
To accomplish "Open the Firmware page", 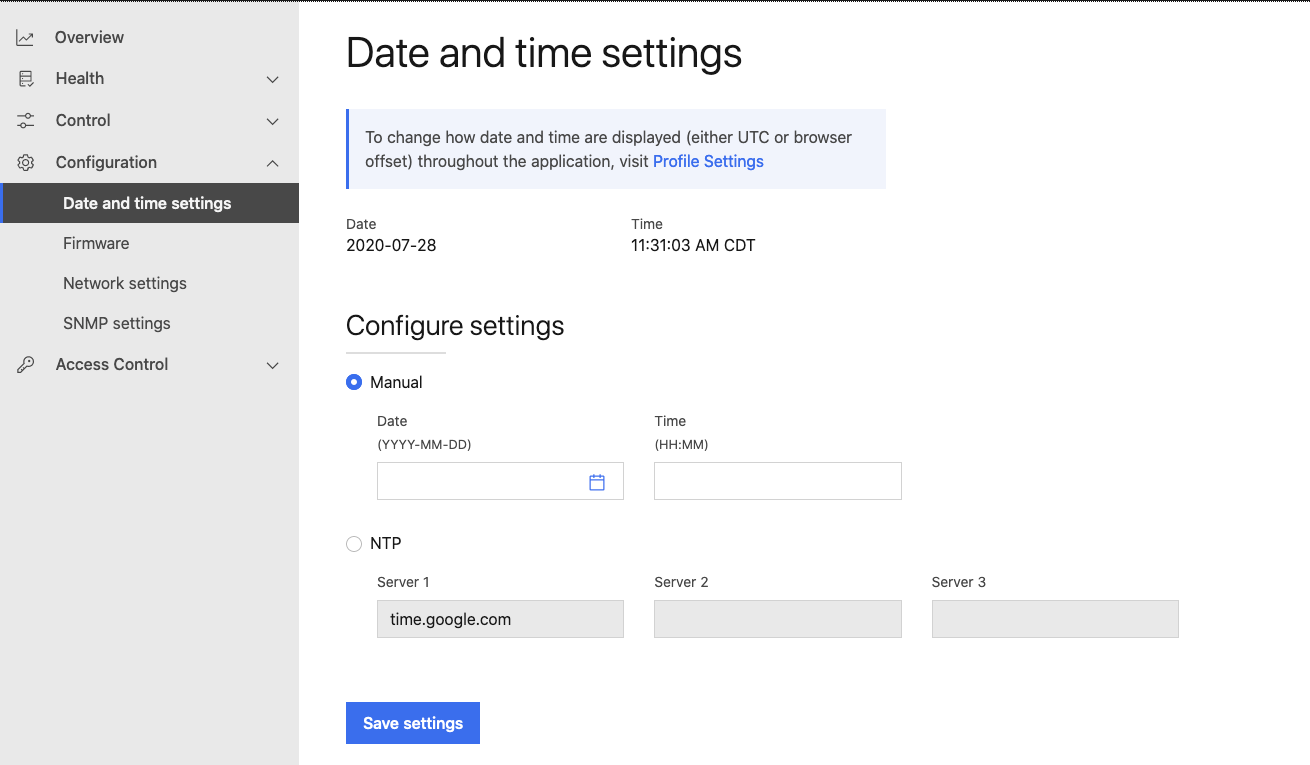I will [x=96, y=243].
